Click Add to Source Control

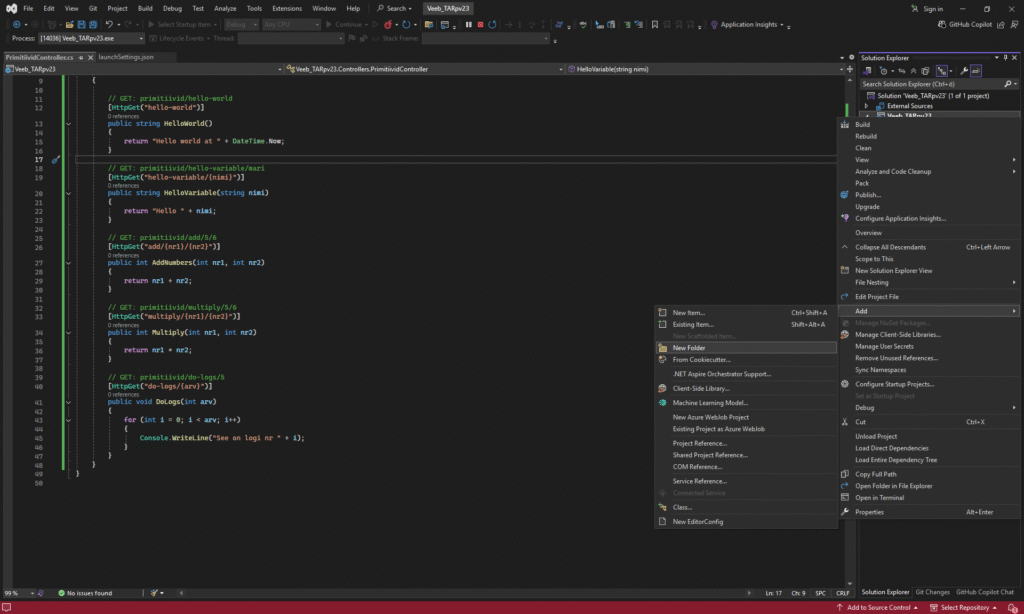[879, 607]
